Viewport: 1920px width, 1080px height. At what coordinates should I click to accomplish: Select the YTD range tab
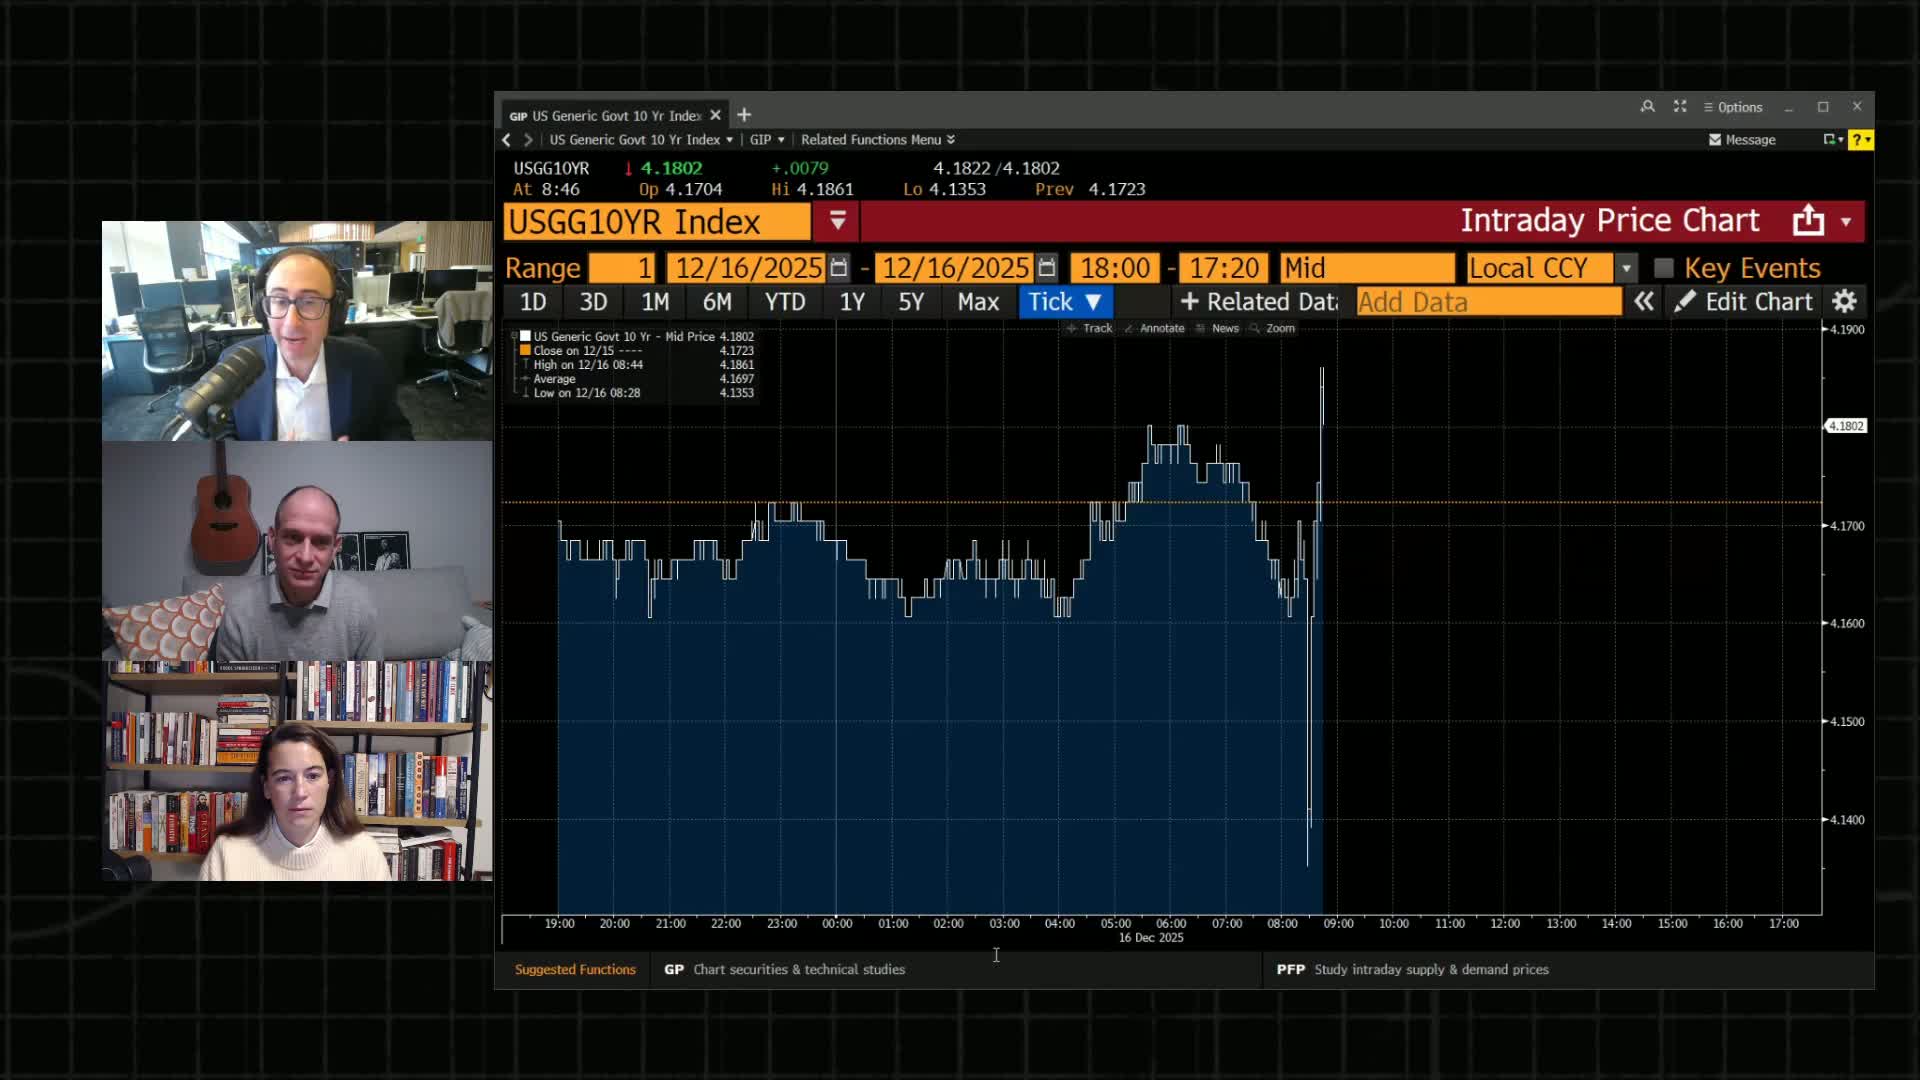click(x=784, y=301)
